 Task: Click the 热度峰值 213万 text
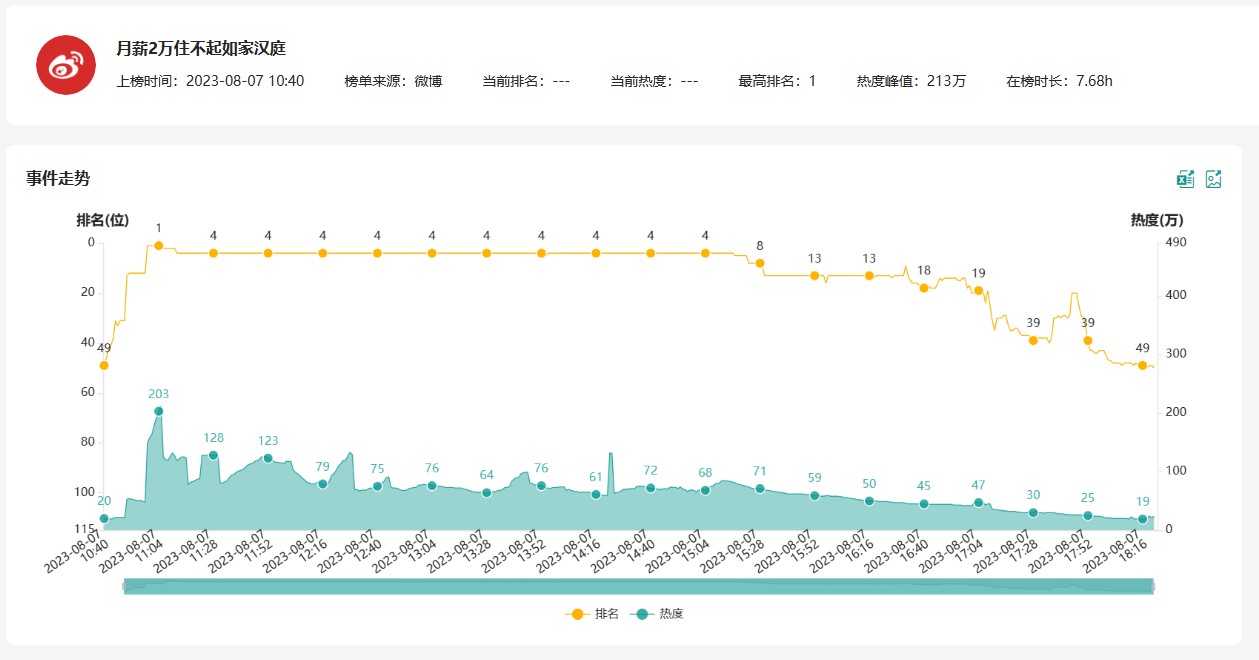coord(911,81)
